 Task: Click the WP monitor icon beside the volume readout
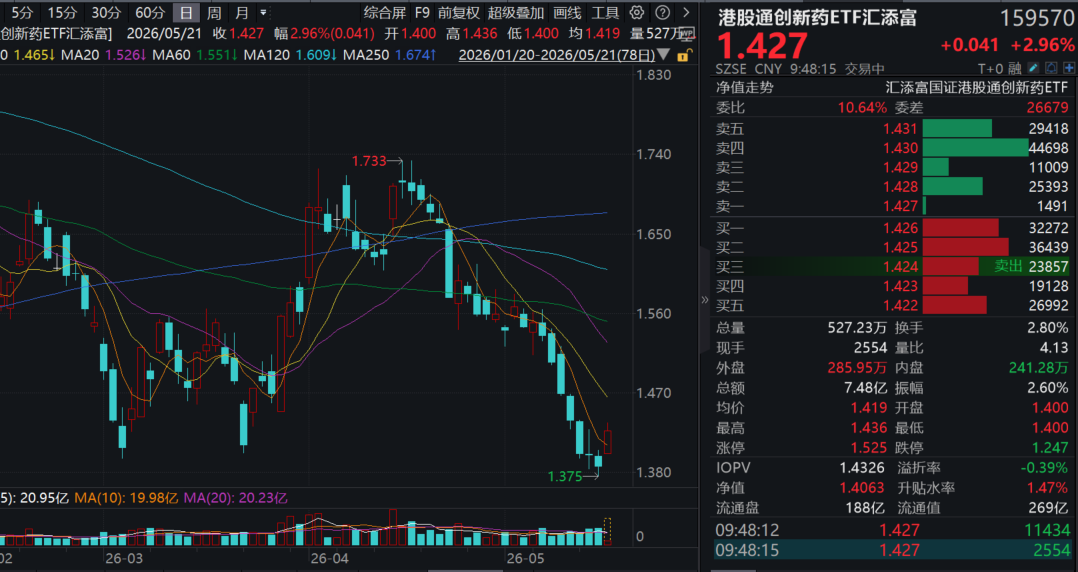pos(687,34)
